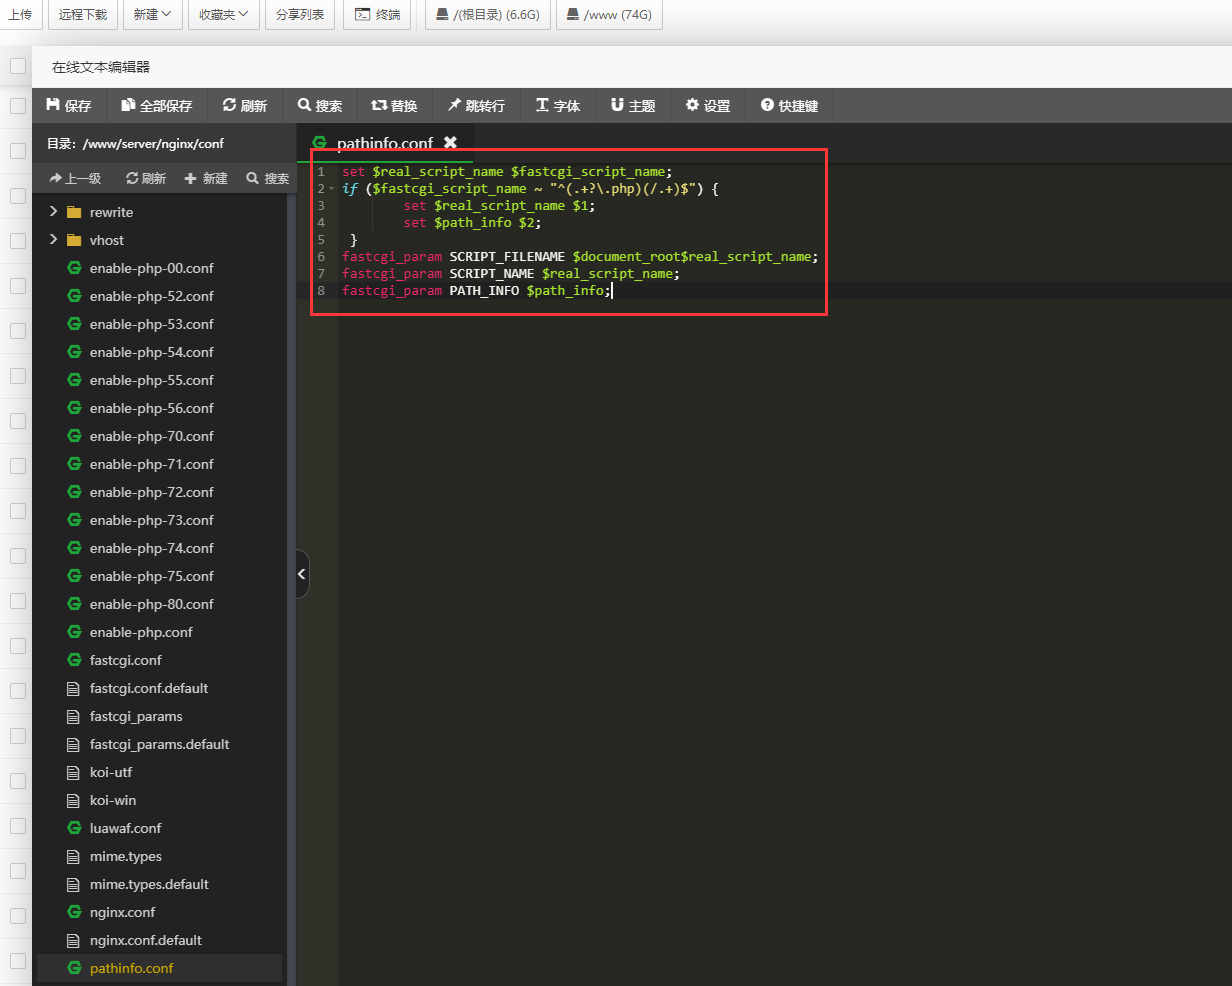Open the 分享列表 share list
Screen dimensions: 1232x986
(300, 15)
